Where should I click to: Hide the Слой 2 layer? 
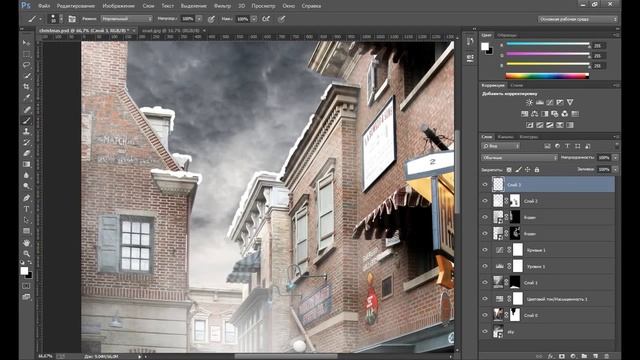[x=485, y=201]
